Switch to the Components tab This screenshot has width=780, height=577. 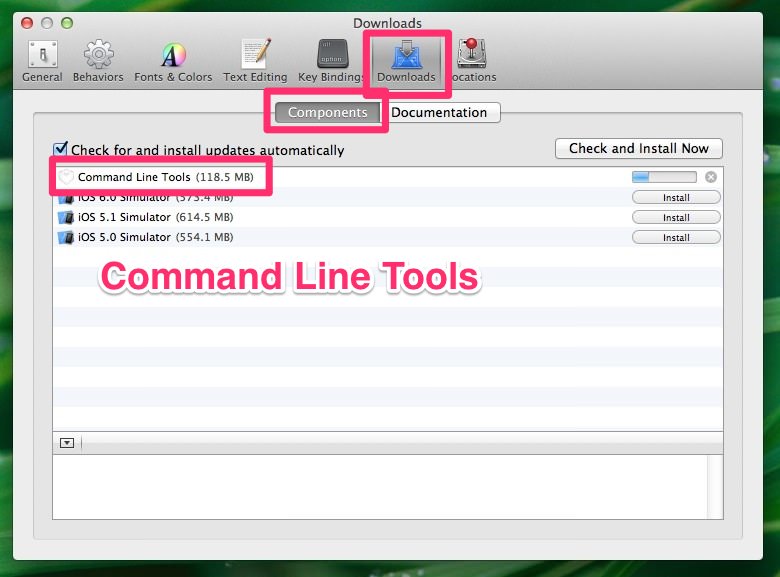point(327,112)
